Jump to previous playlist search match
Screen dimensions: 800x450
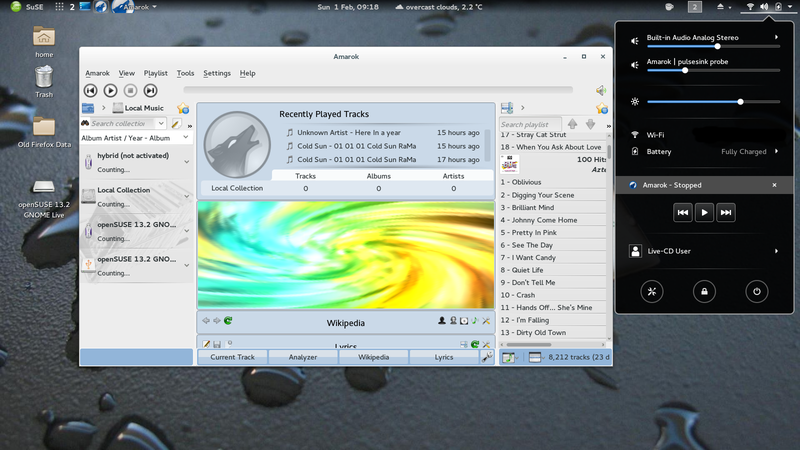coord(572,124)
